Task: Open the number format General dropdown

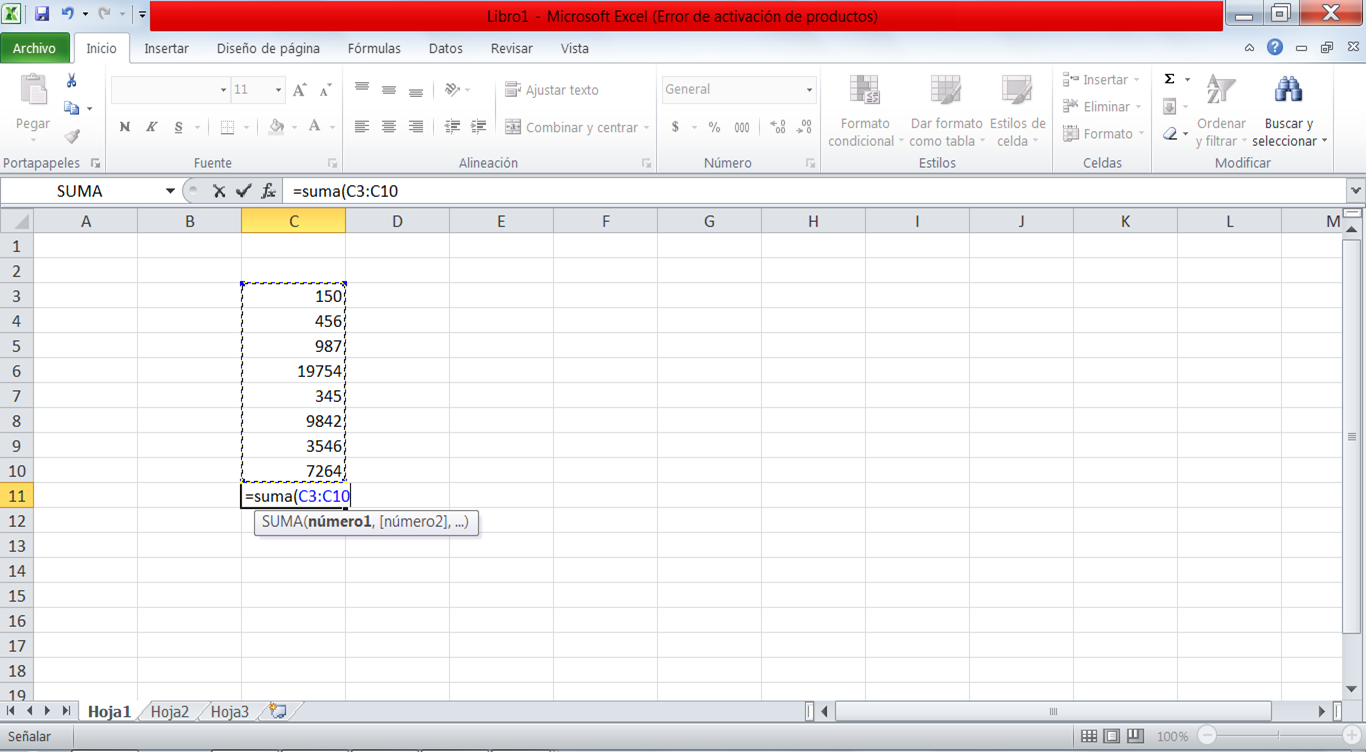Action: [808, 89]
